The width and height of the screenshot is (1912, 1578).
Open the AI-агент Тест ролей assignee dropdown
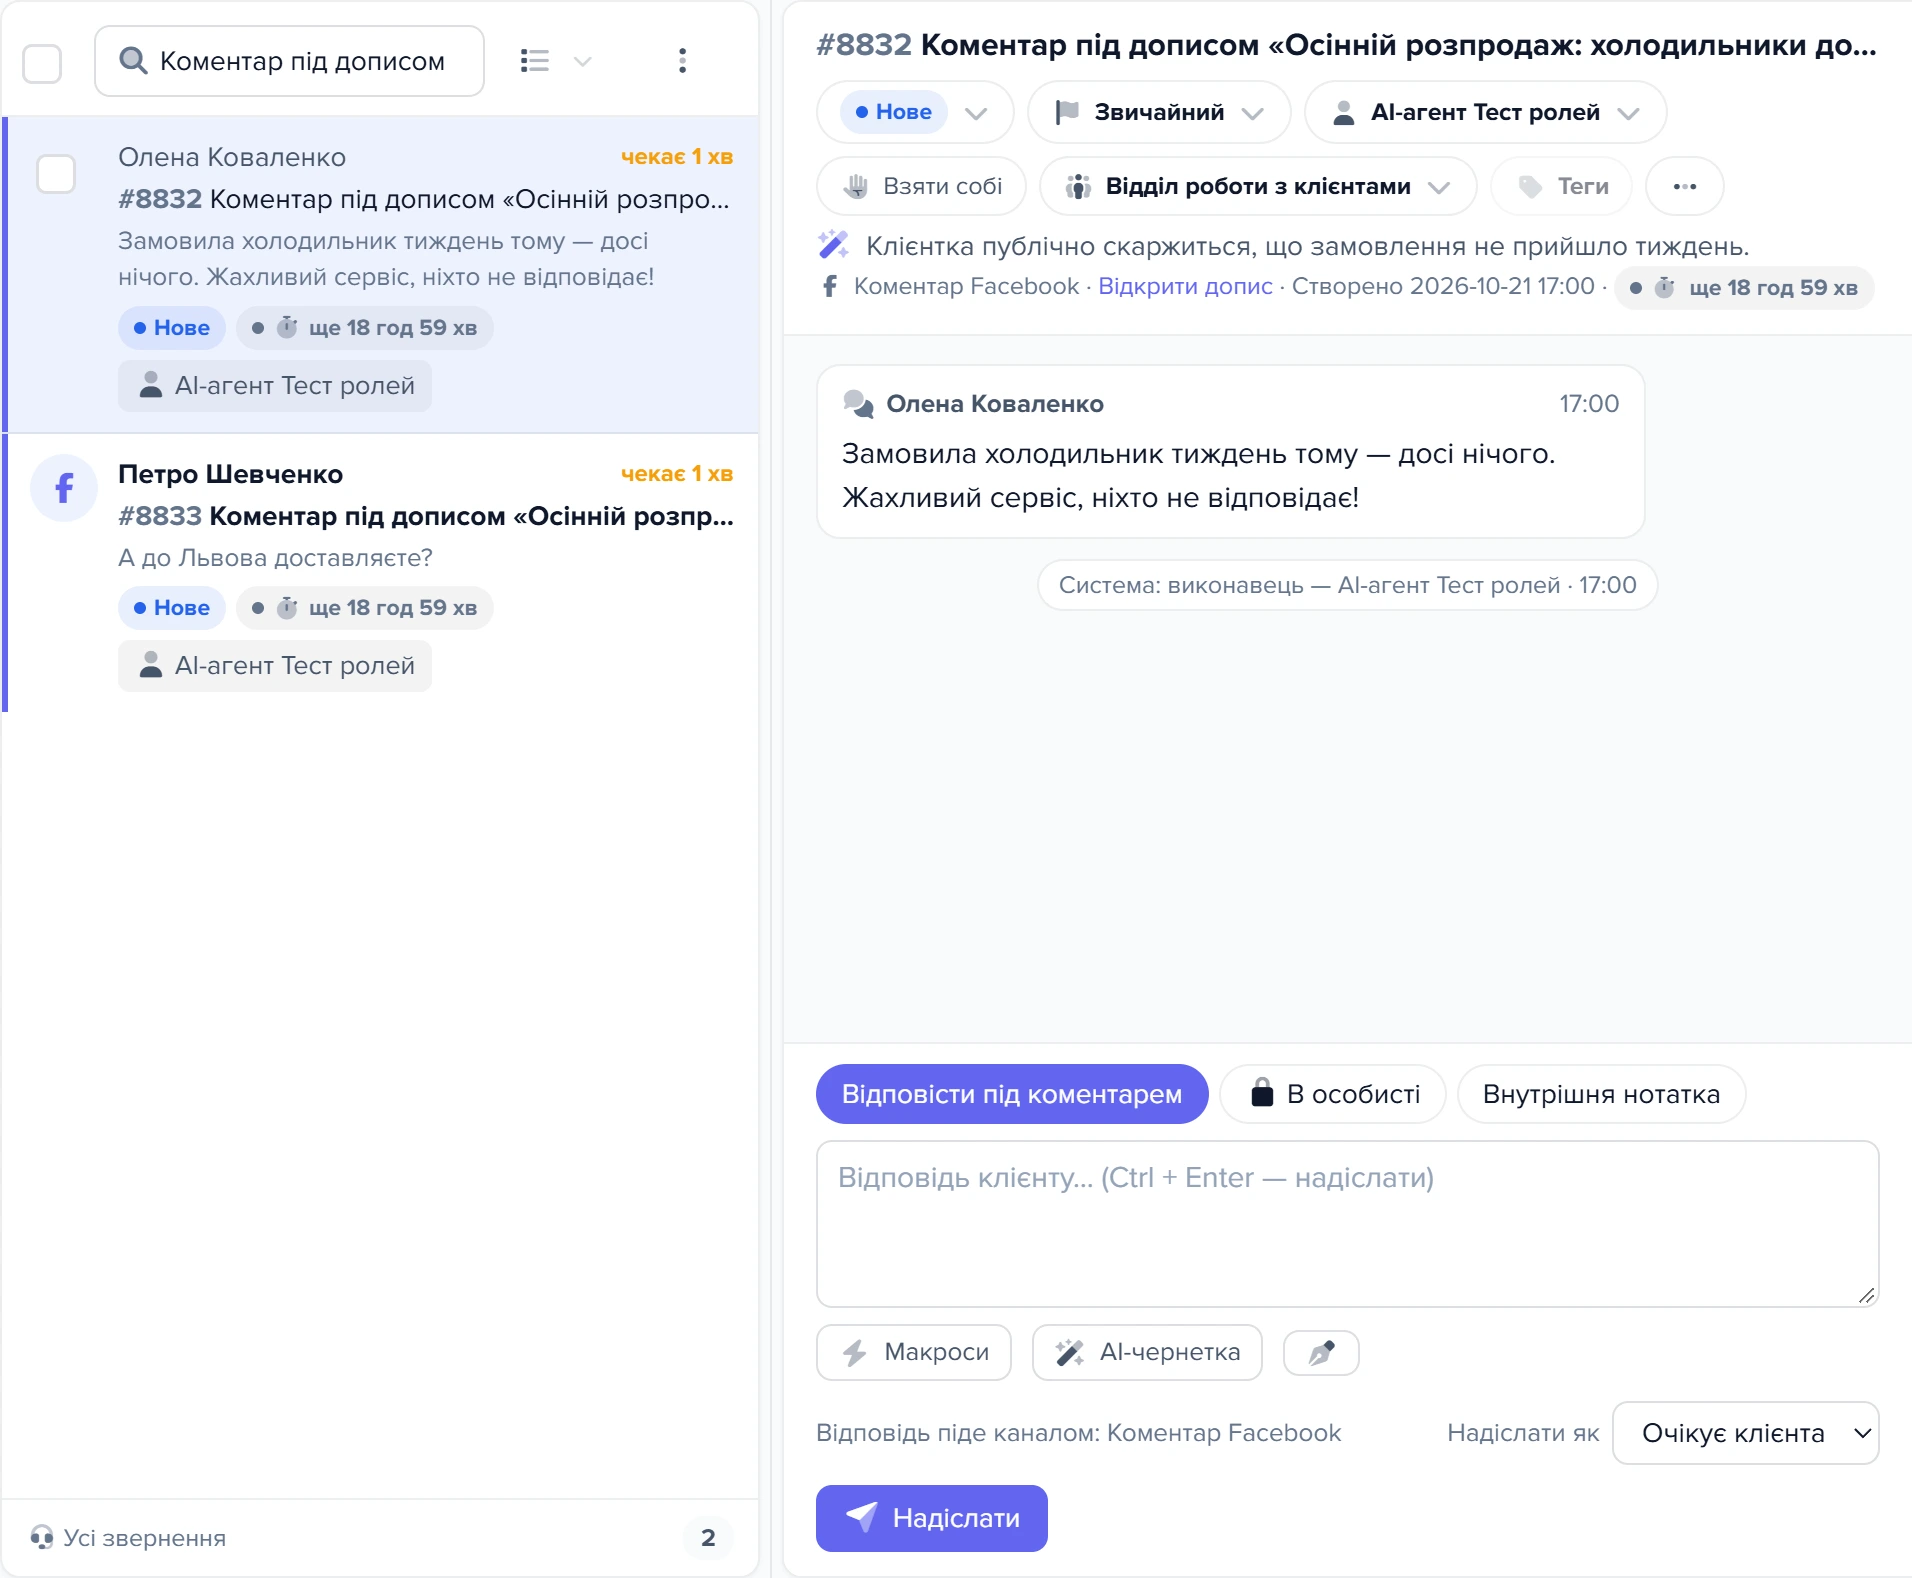click(1485, 112)
